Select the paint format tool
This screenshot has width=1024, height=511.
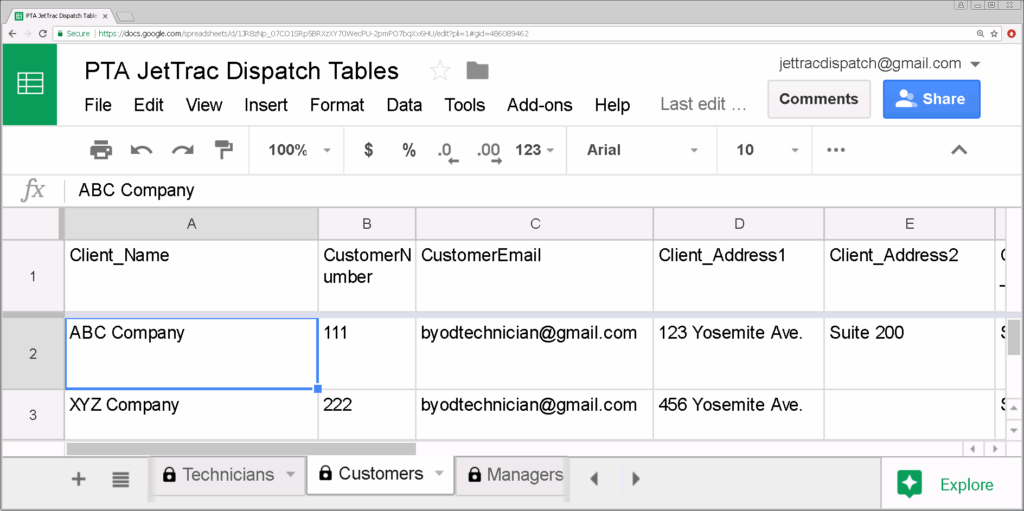(x=223, y=150)
